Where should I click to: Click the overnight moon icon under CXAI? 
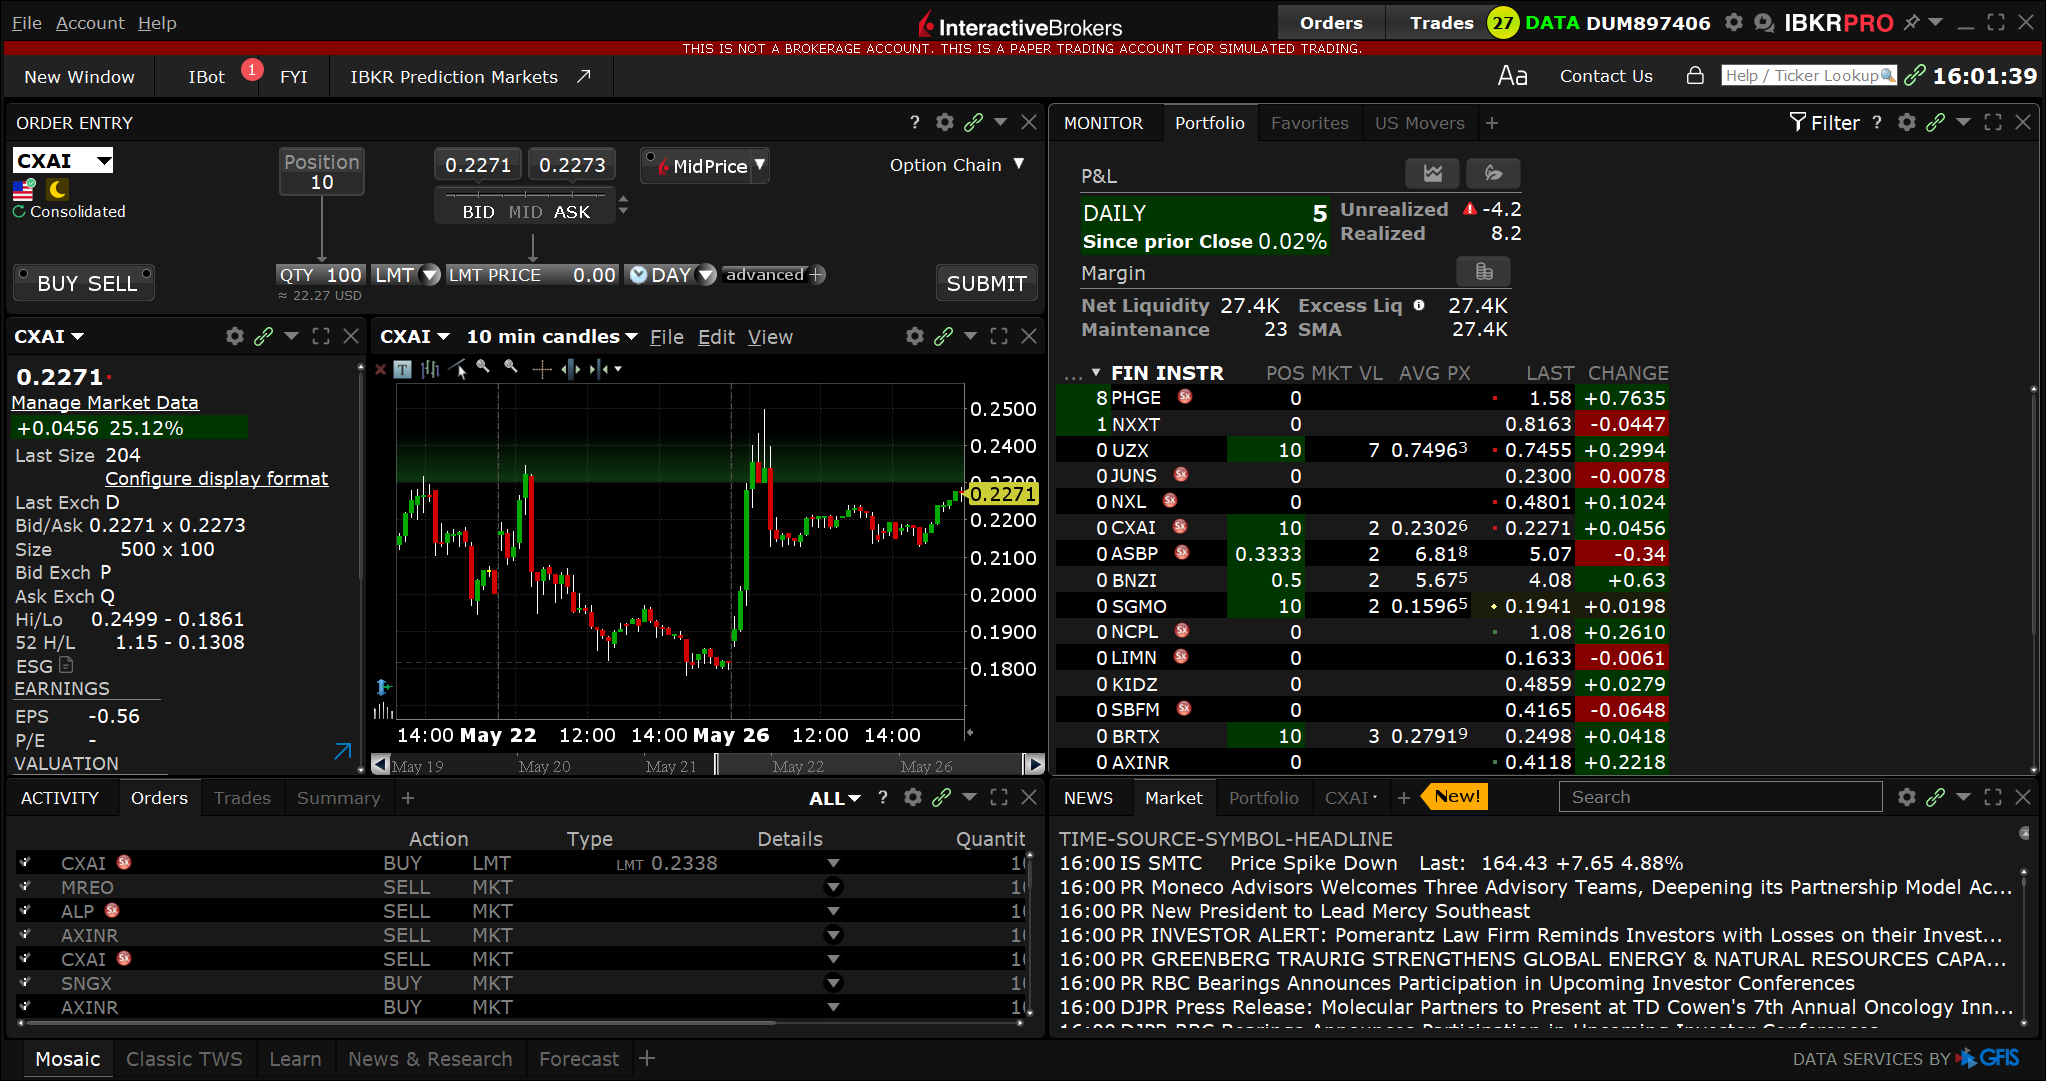(58, 189)
